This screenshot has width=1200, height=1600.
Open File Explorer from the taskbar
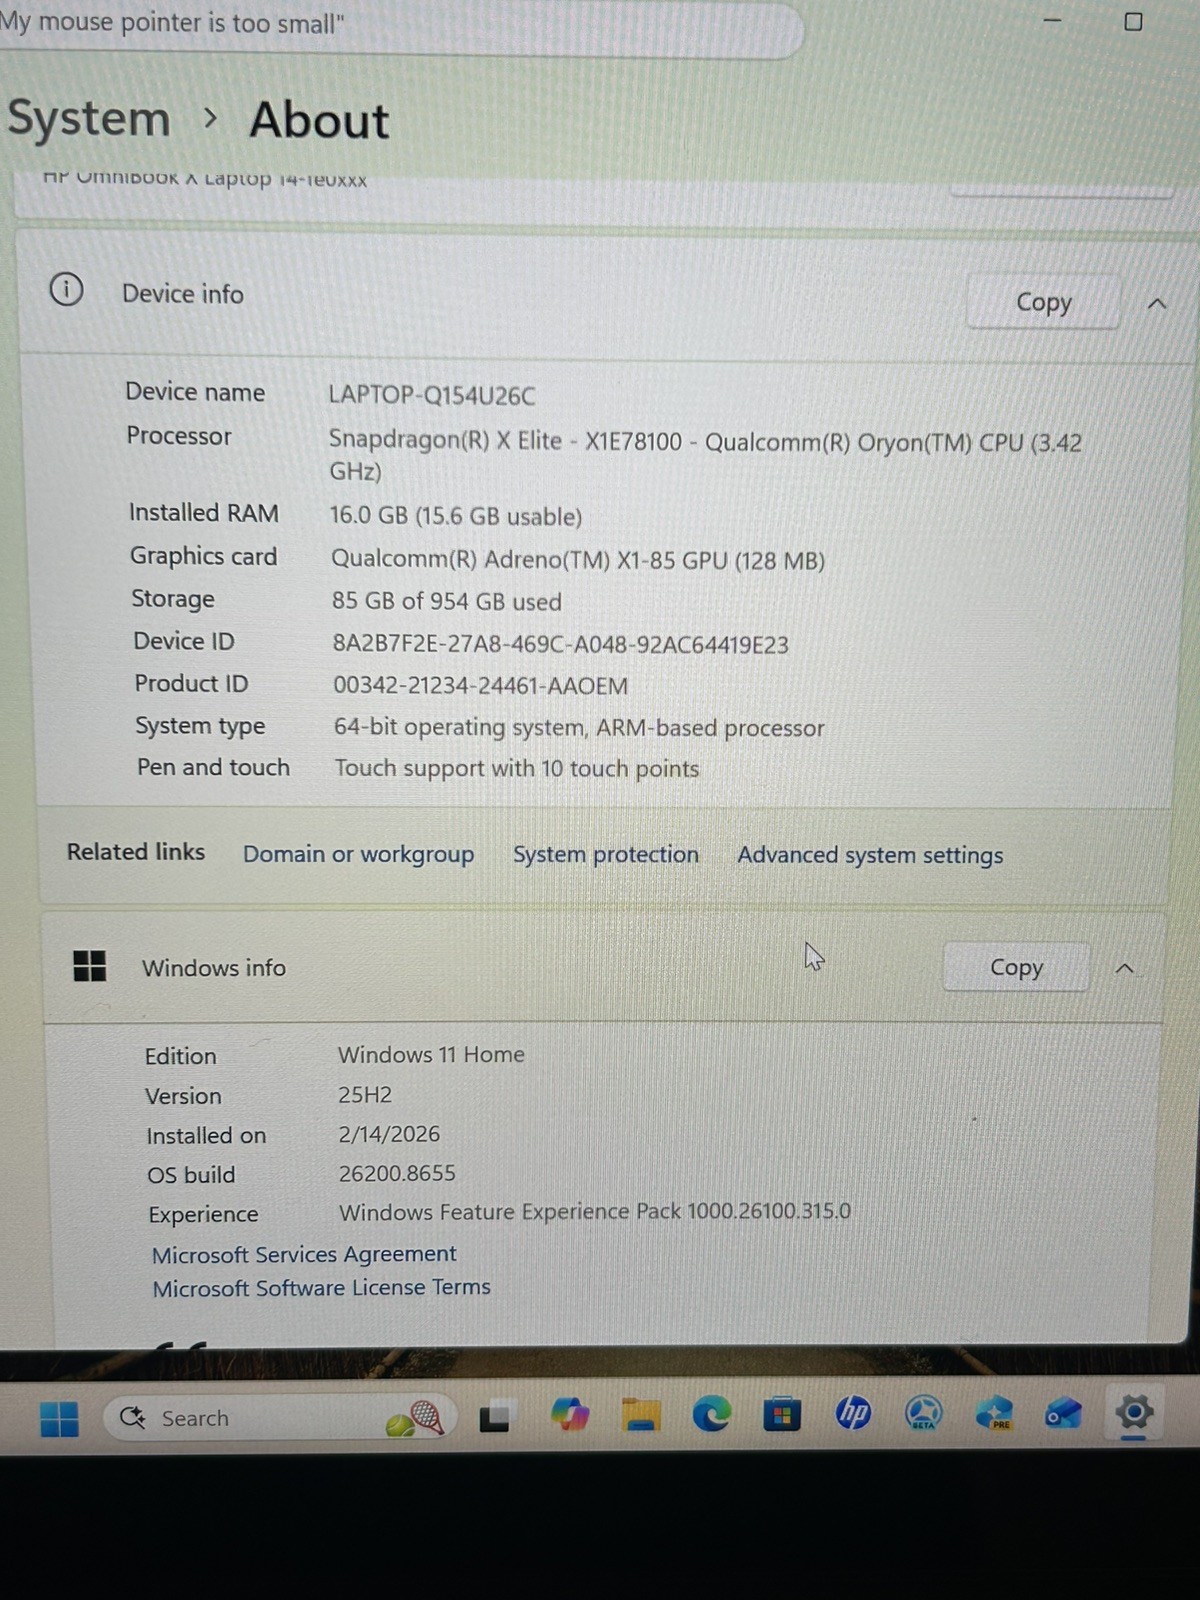coord(641,1415)
